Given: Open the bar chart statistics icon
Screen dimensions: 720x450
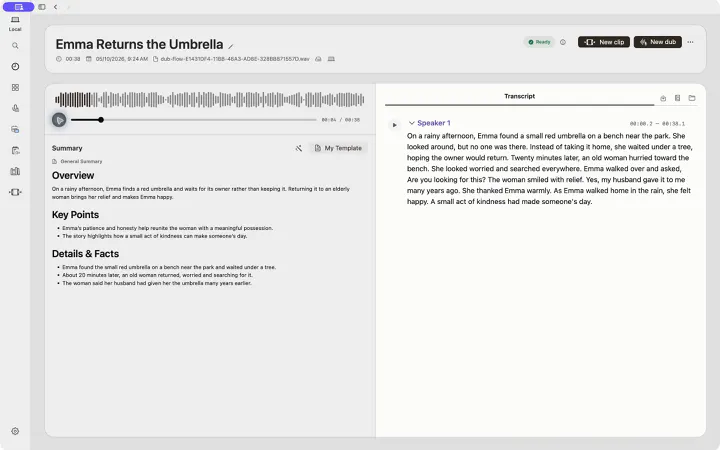Looking at the screenshot, I should pos(15,171).
